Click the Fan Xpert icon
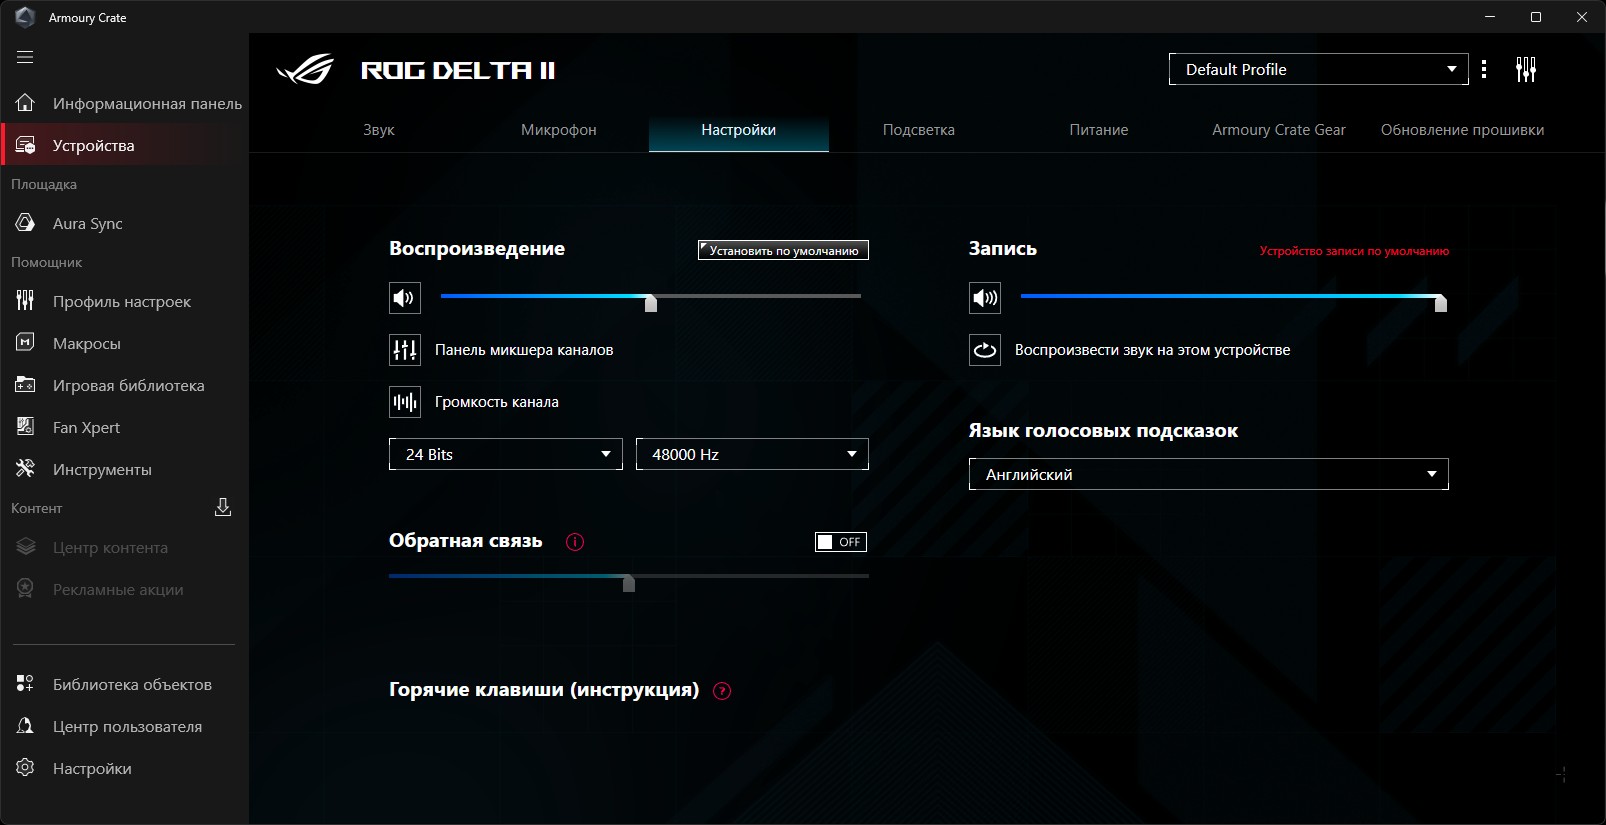 [x=25, y=427]
